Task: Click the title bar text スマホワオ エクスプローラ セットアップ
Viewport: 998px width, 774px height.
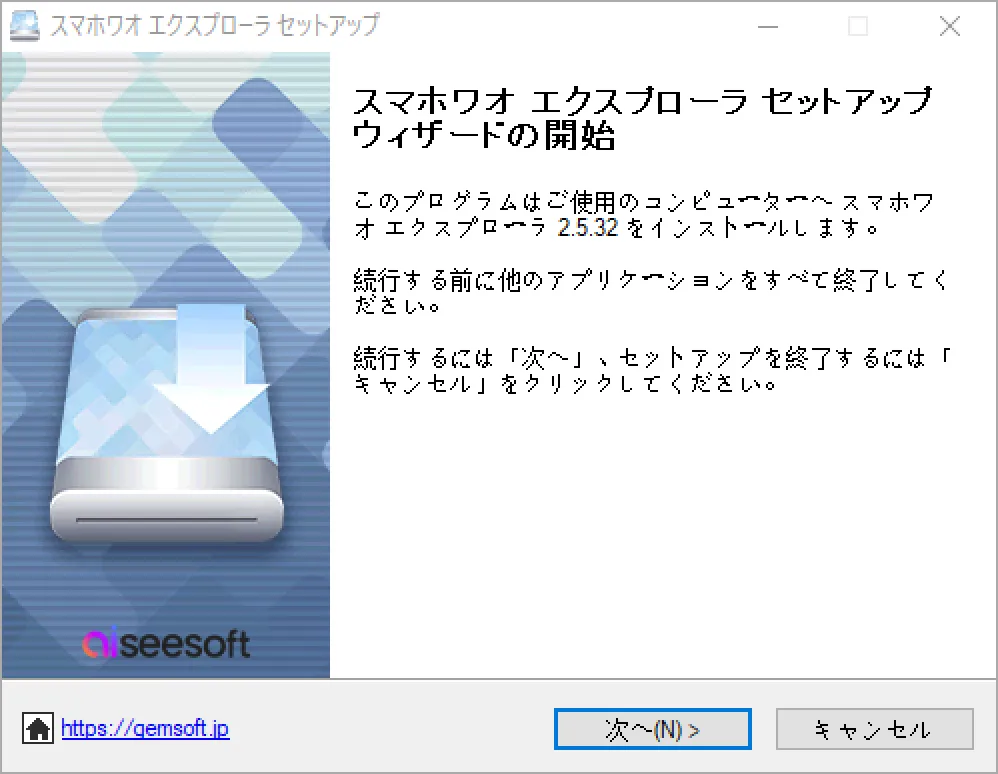Action: click(x=215, y=25)
